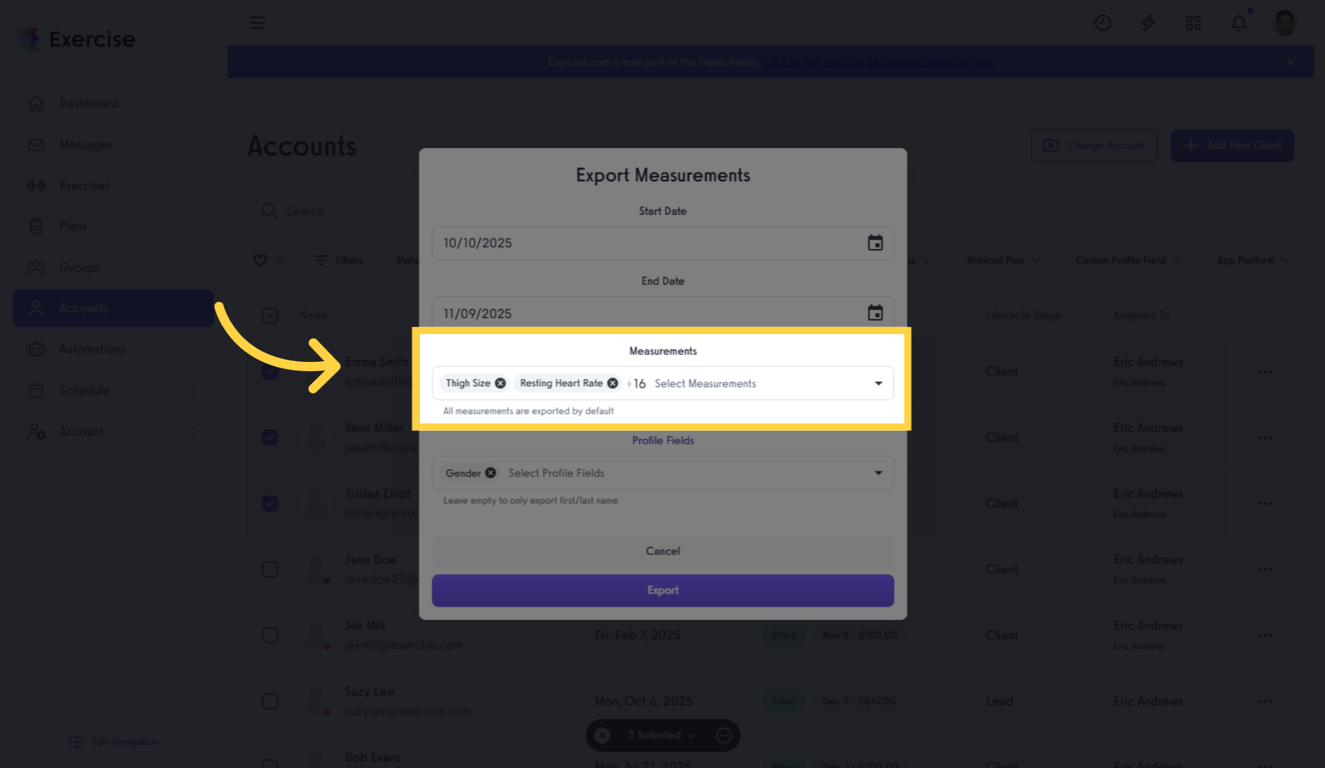Open the Workout Plan filter dropdown
1325x768 pixels.
(x=1002, y=260)
